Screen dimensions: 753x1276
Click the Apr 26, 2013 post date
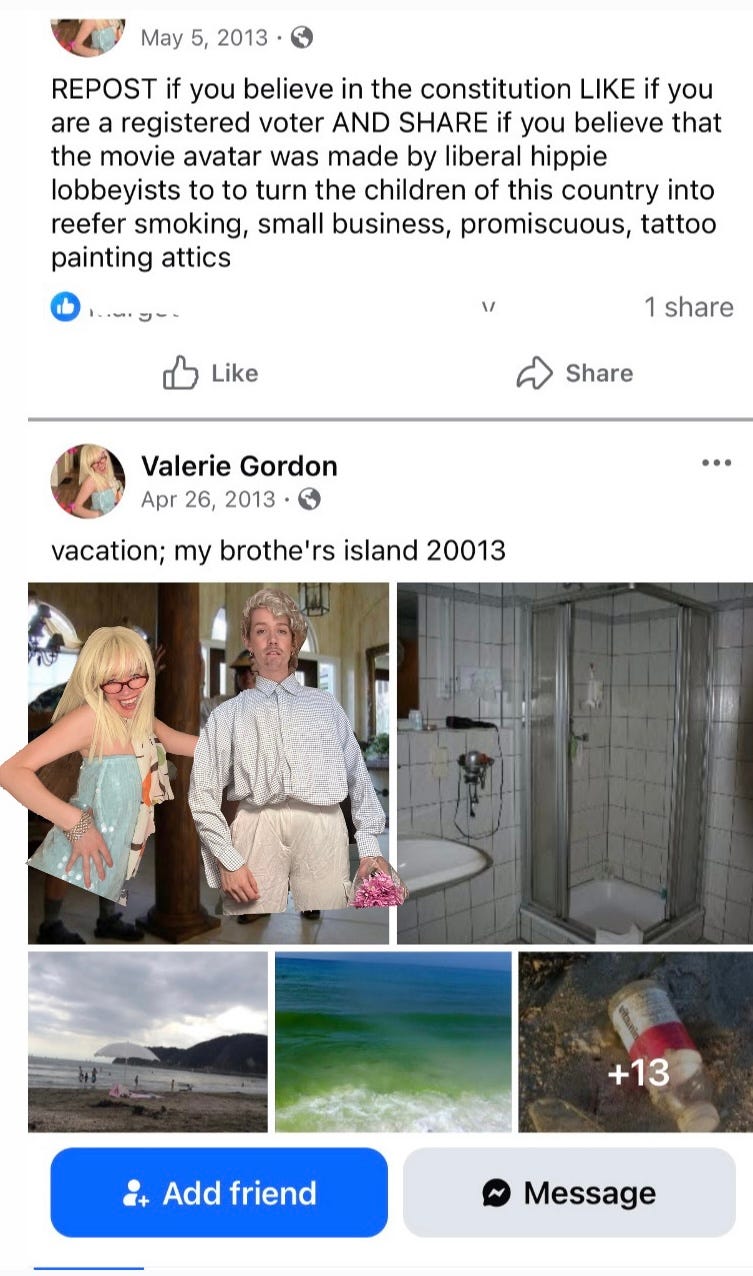(x=208, y=499)
